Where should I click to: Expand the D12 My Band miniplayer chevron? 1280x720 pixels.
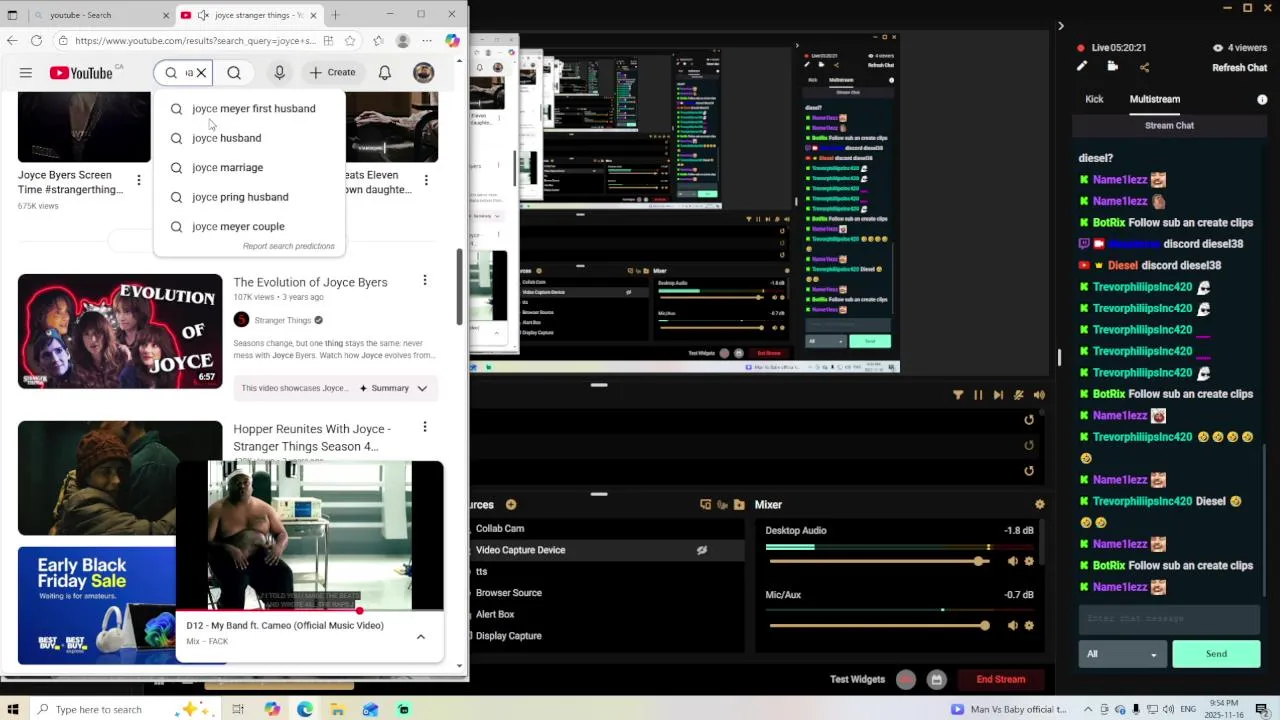421,637
